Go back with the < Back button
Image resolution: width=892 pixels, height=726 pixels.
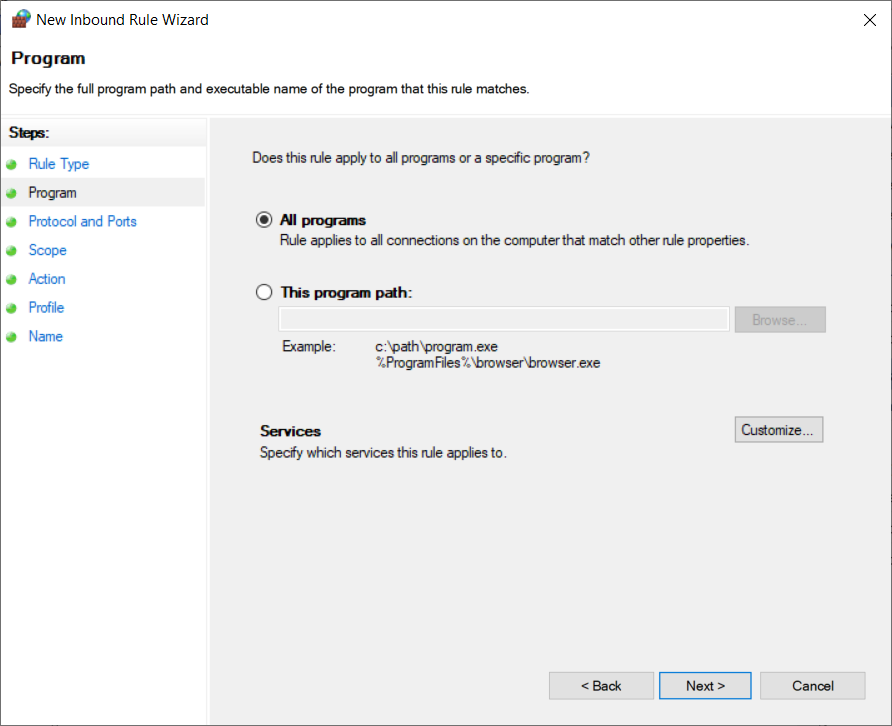[x=601, y=685]
